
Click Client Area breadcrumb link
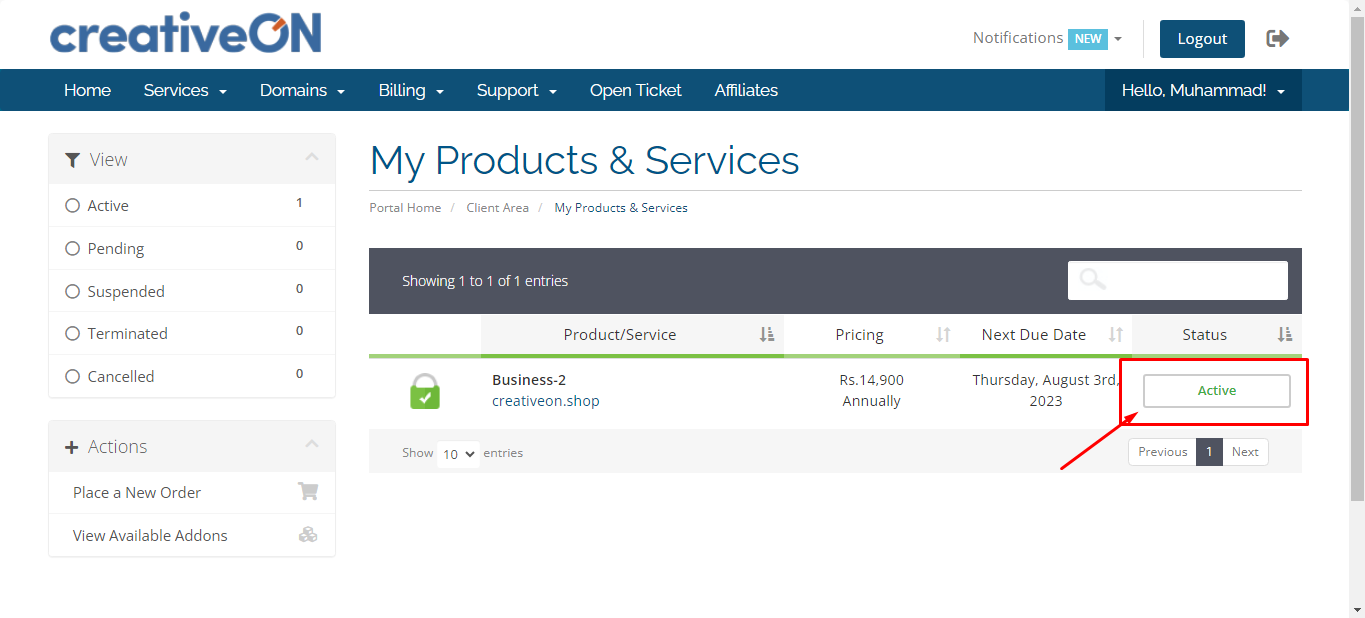[x=497, y=208]
